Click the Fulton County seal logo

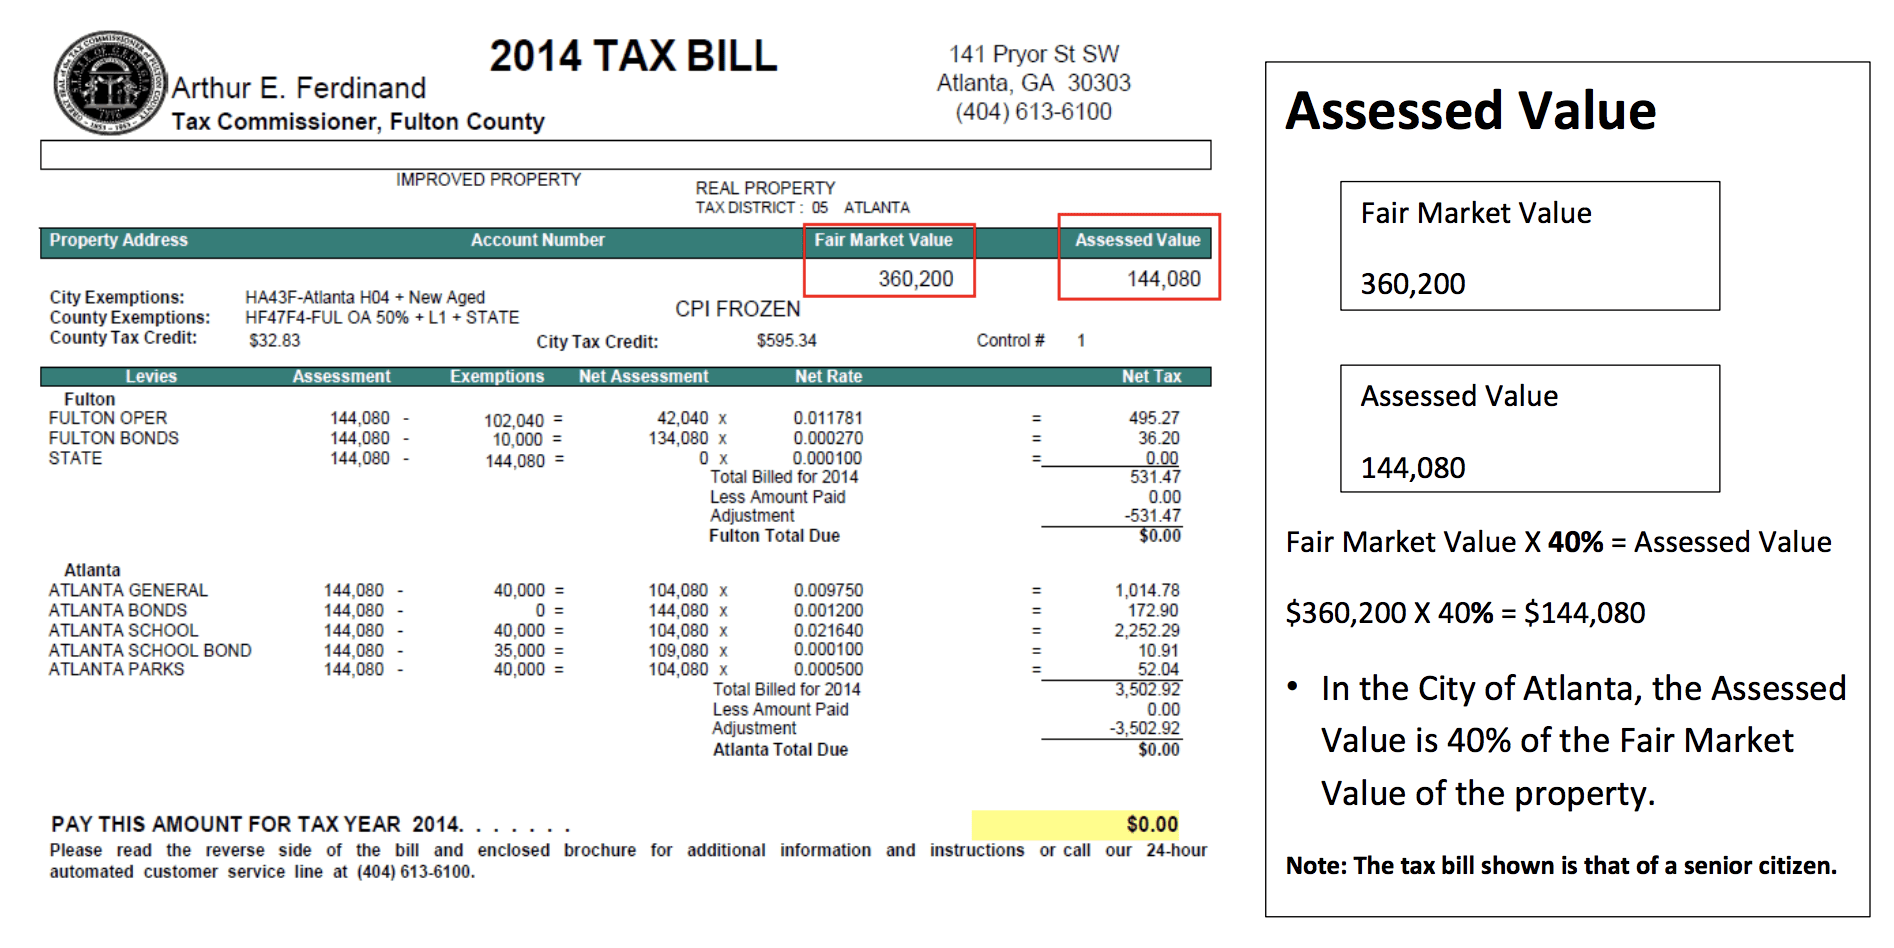109,83
